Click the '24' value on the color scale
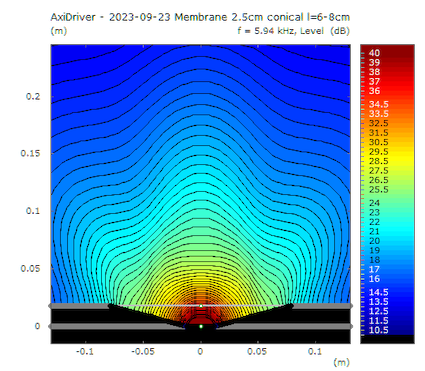Viewport: 425px width, 371px height. (x=374, y=203)
